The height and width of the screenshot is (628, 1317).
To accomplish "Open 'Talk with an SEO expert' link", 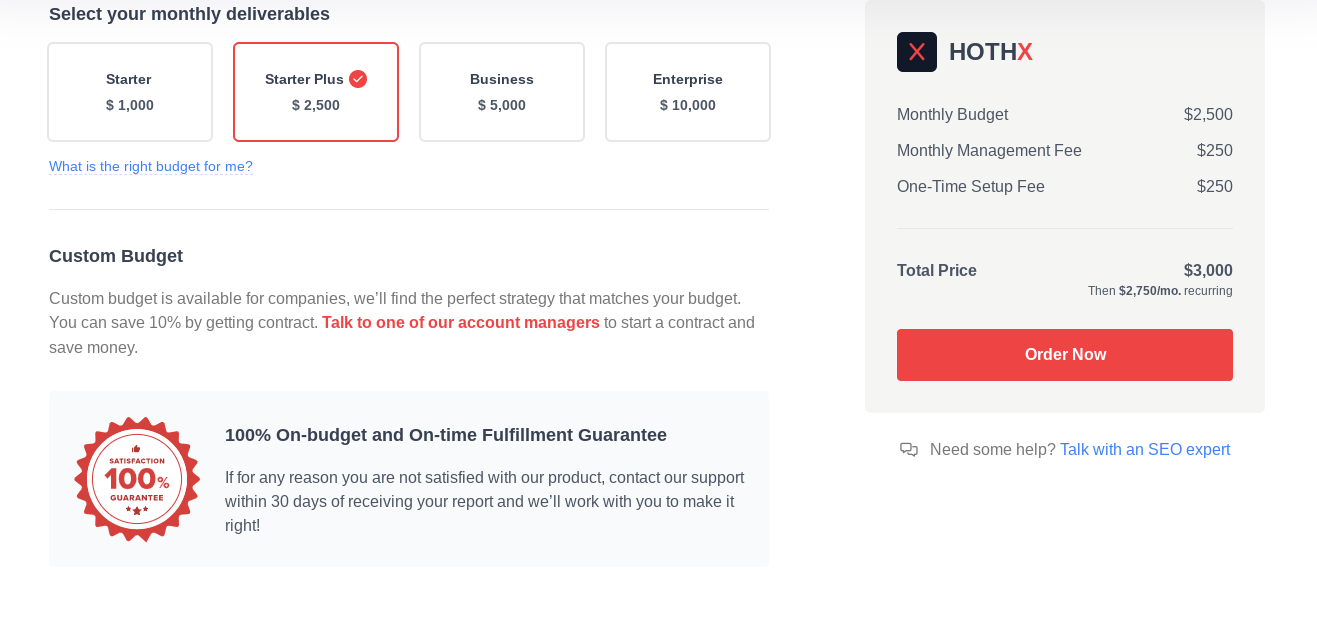I will [x=1145, y=450].
